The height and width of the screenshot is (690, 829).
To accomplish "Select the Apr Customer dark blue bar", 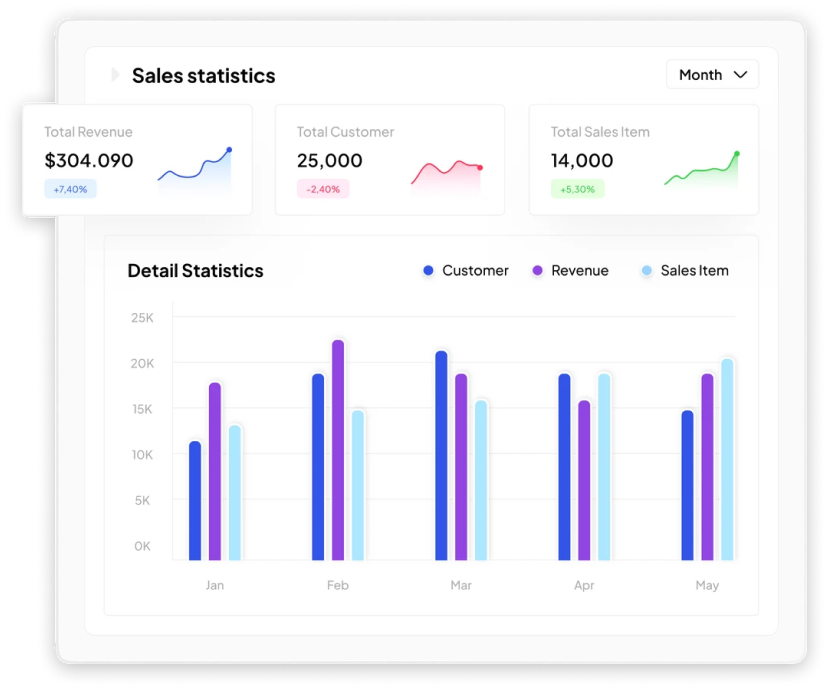I will click(565, 467).
